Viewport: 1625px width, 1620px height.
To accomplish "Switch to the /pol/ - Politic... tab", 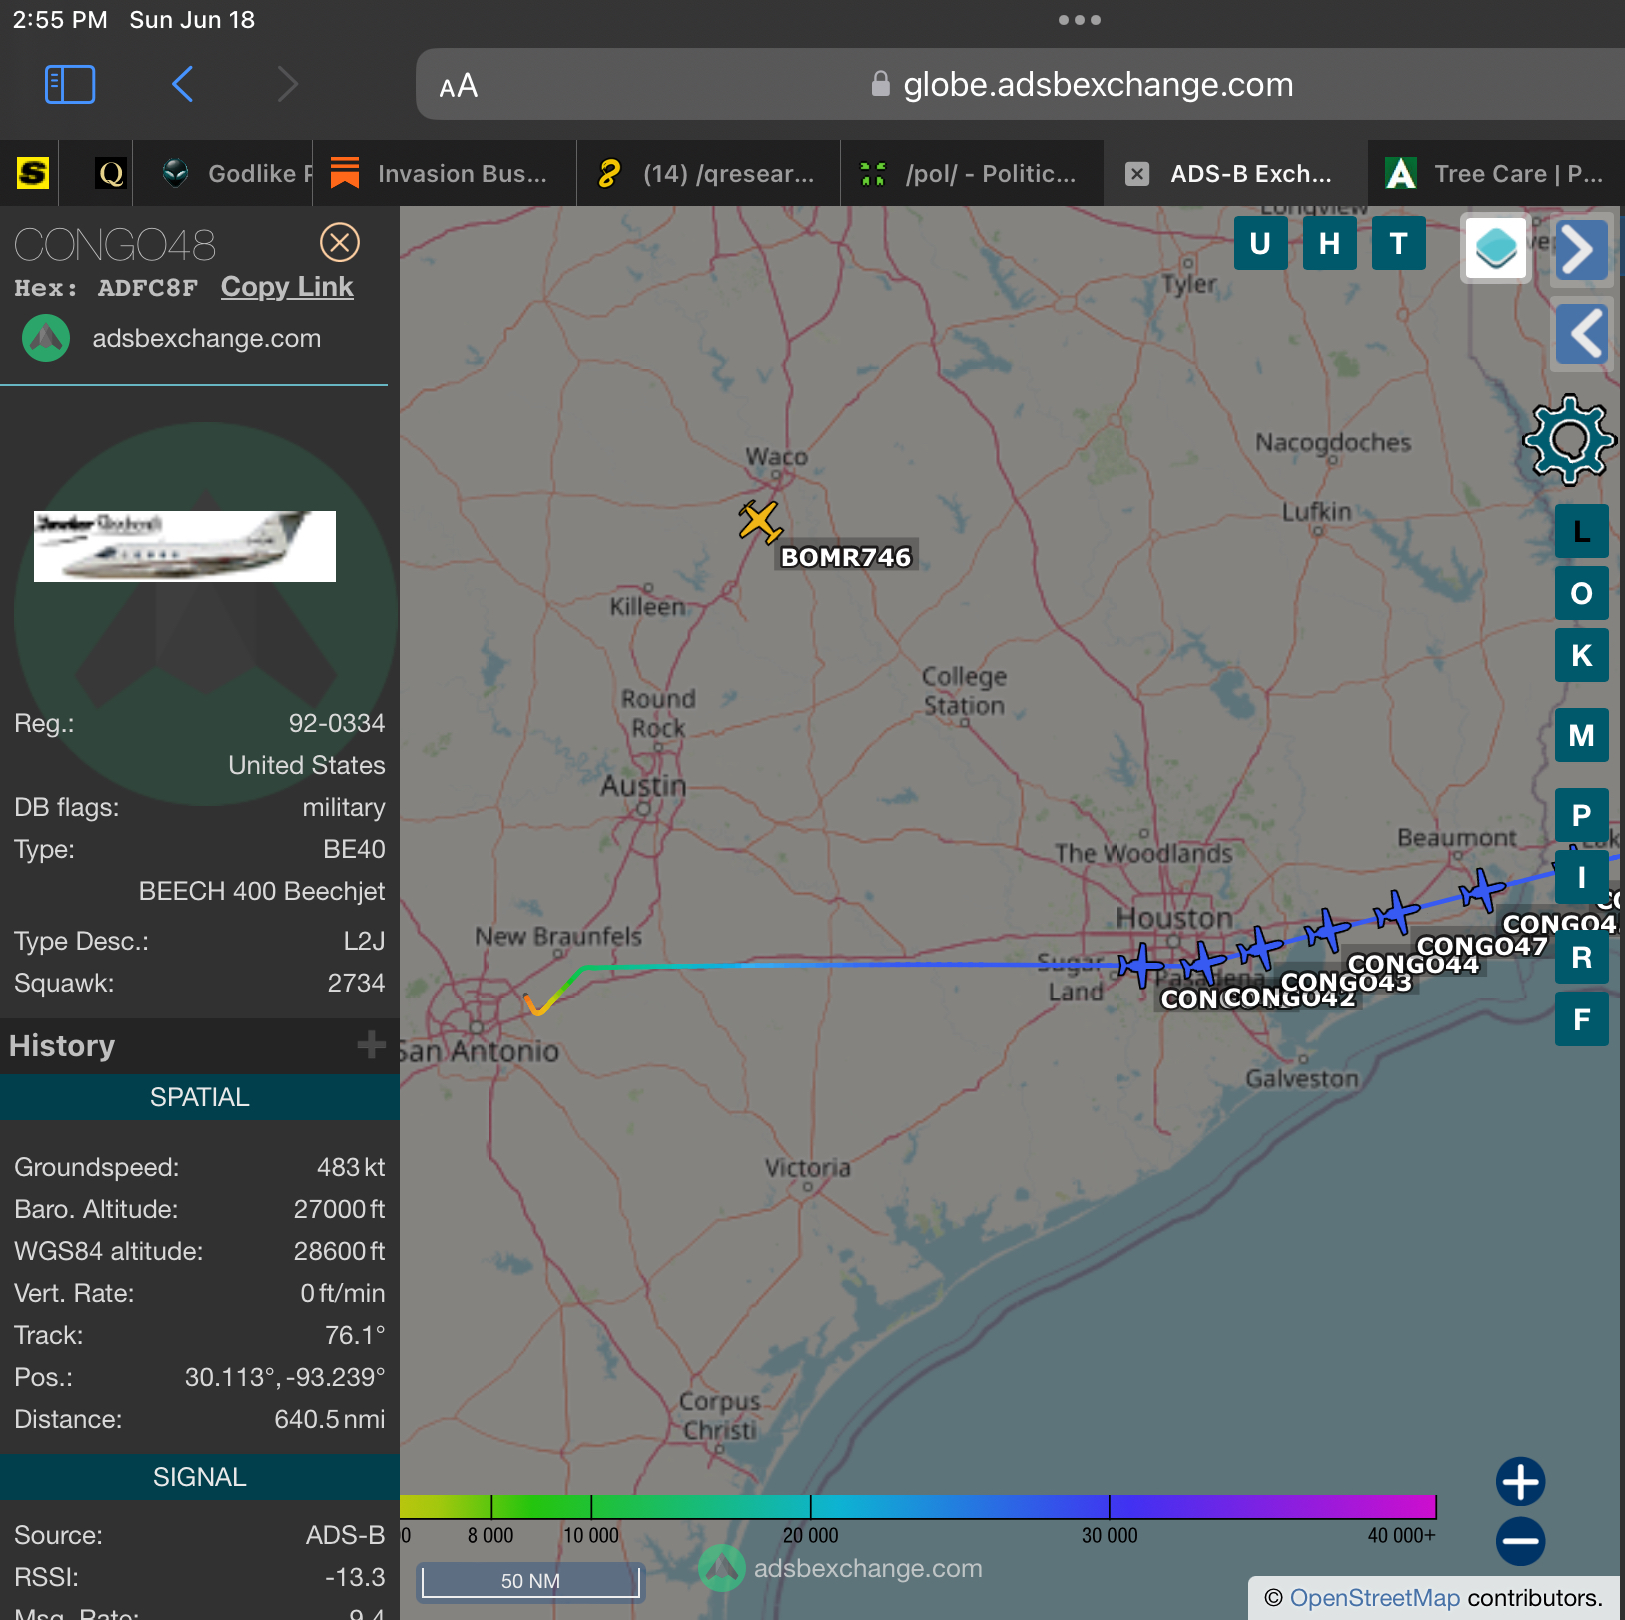I will (972, 174).
